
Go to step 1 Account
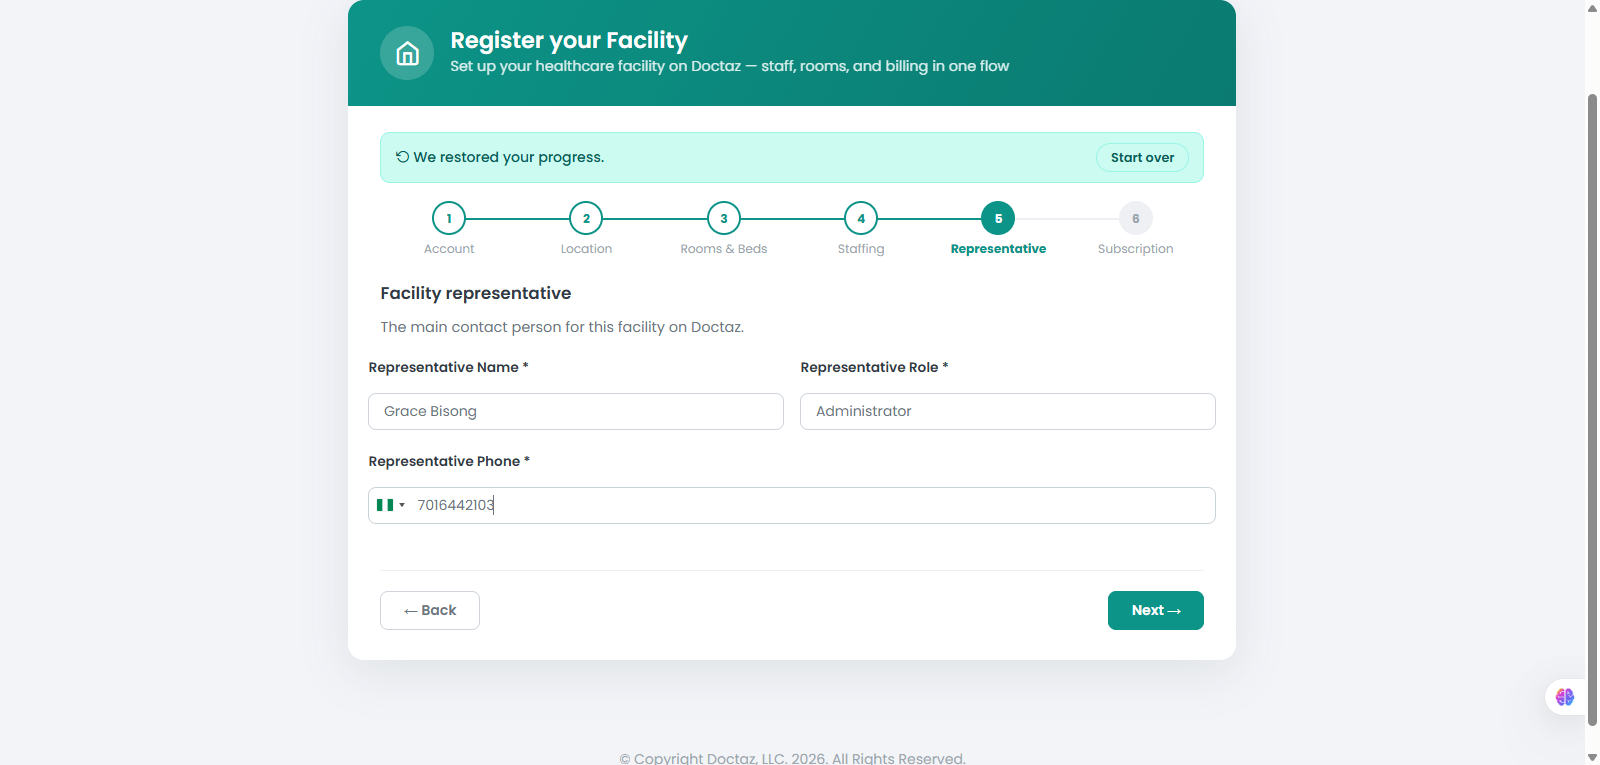(449, 218)
